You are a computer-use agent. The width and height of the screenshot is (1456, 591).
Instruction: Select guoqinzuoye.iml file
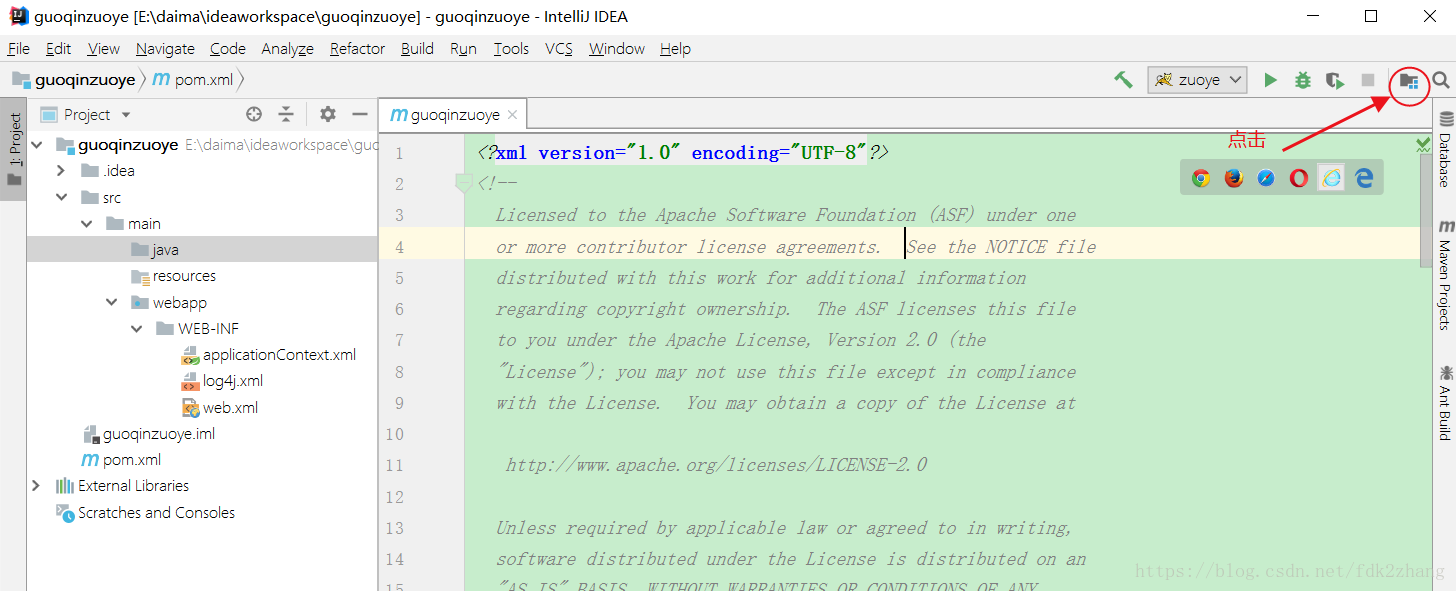149,434
